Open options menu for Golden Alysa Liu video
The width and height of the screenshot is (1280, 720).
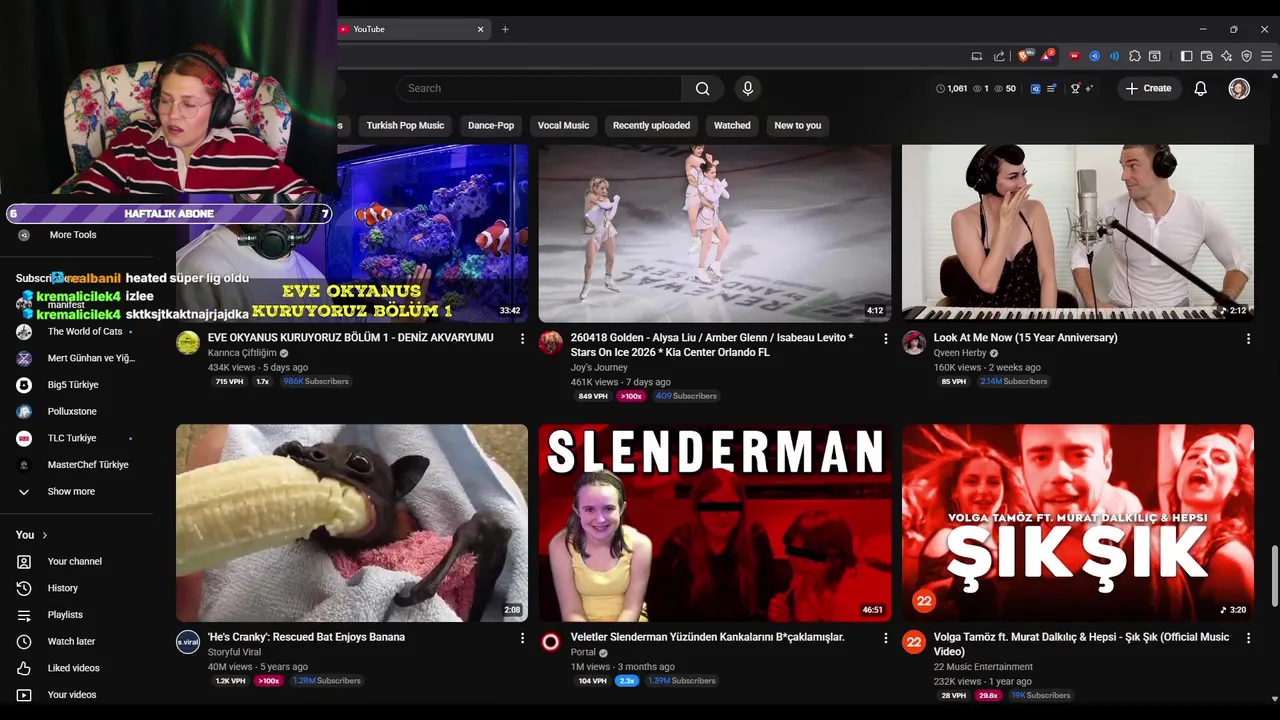885,339
